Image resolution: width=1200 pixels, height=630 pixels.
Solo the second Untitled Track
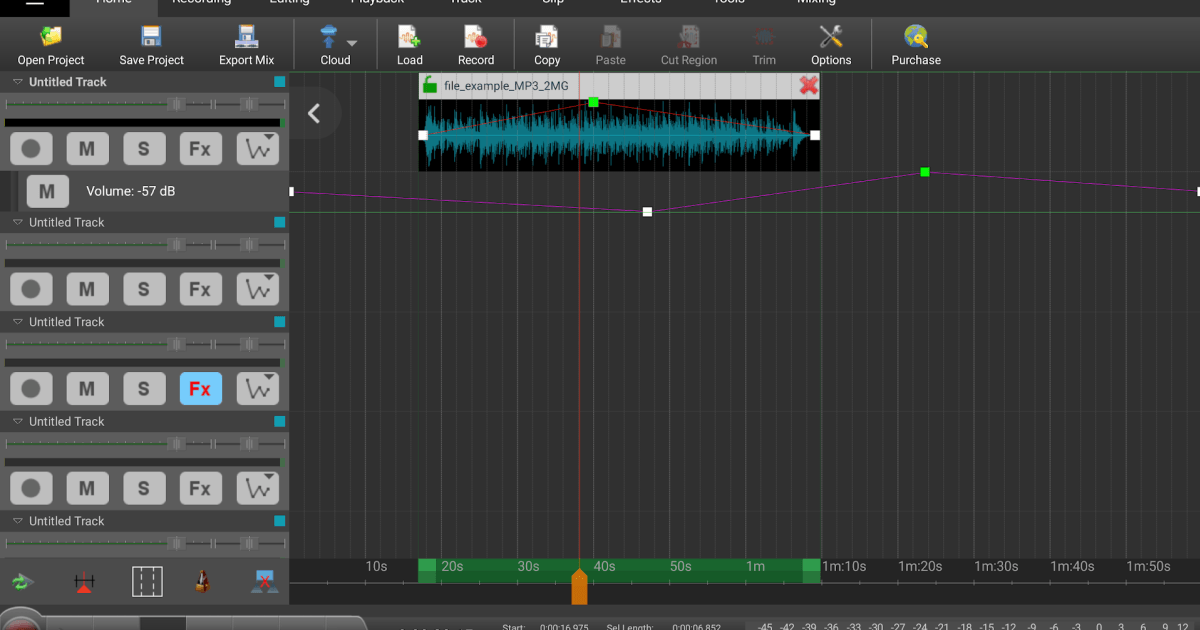pos(144,289)
